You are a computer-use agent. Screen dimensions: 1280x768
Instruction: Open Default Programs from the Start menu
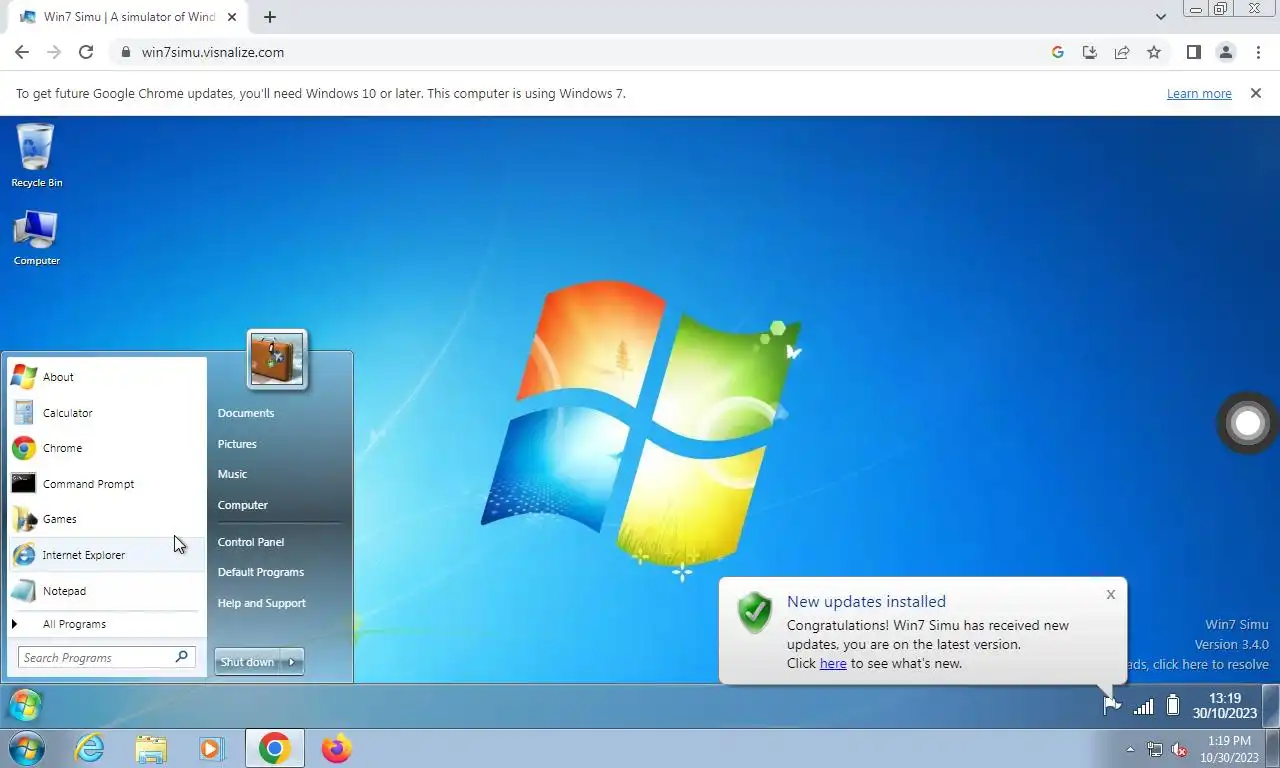tap(261, 572)
